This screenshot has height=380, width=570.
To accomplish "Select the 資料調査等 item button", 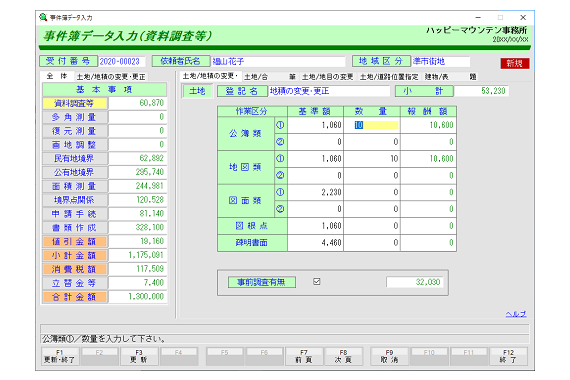I will coord(75,103).
